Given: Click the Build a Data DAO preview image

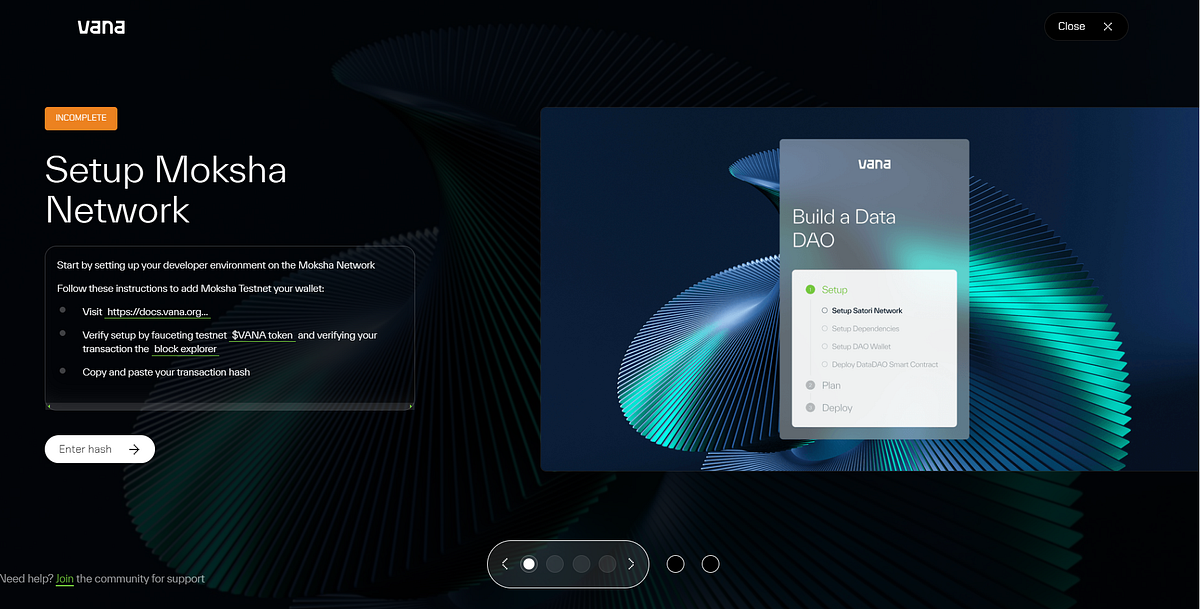Looking at the screenshot, I should click(868, 290).
